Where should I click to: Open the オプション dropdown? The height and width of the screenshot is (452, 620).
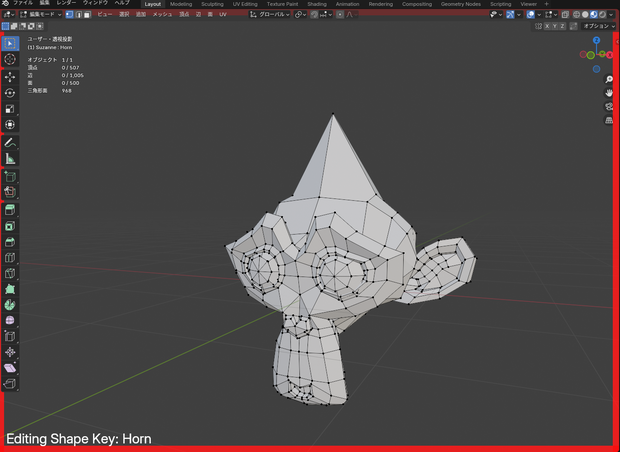pos(599,26)
